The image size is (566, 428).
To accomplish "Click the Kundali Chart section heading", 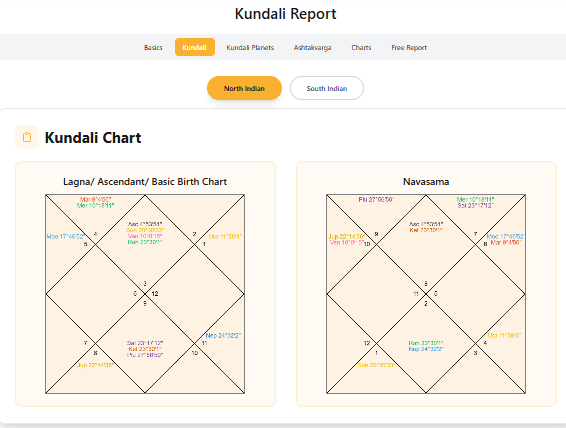I will (x=93, y=137).
